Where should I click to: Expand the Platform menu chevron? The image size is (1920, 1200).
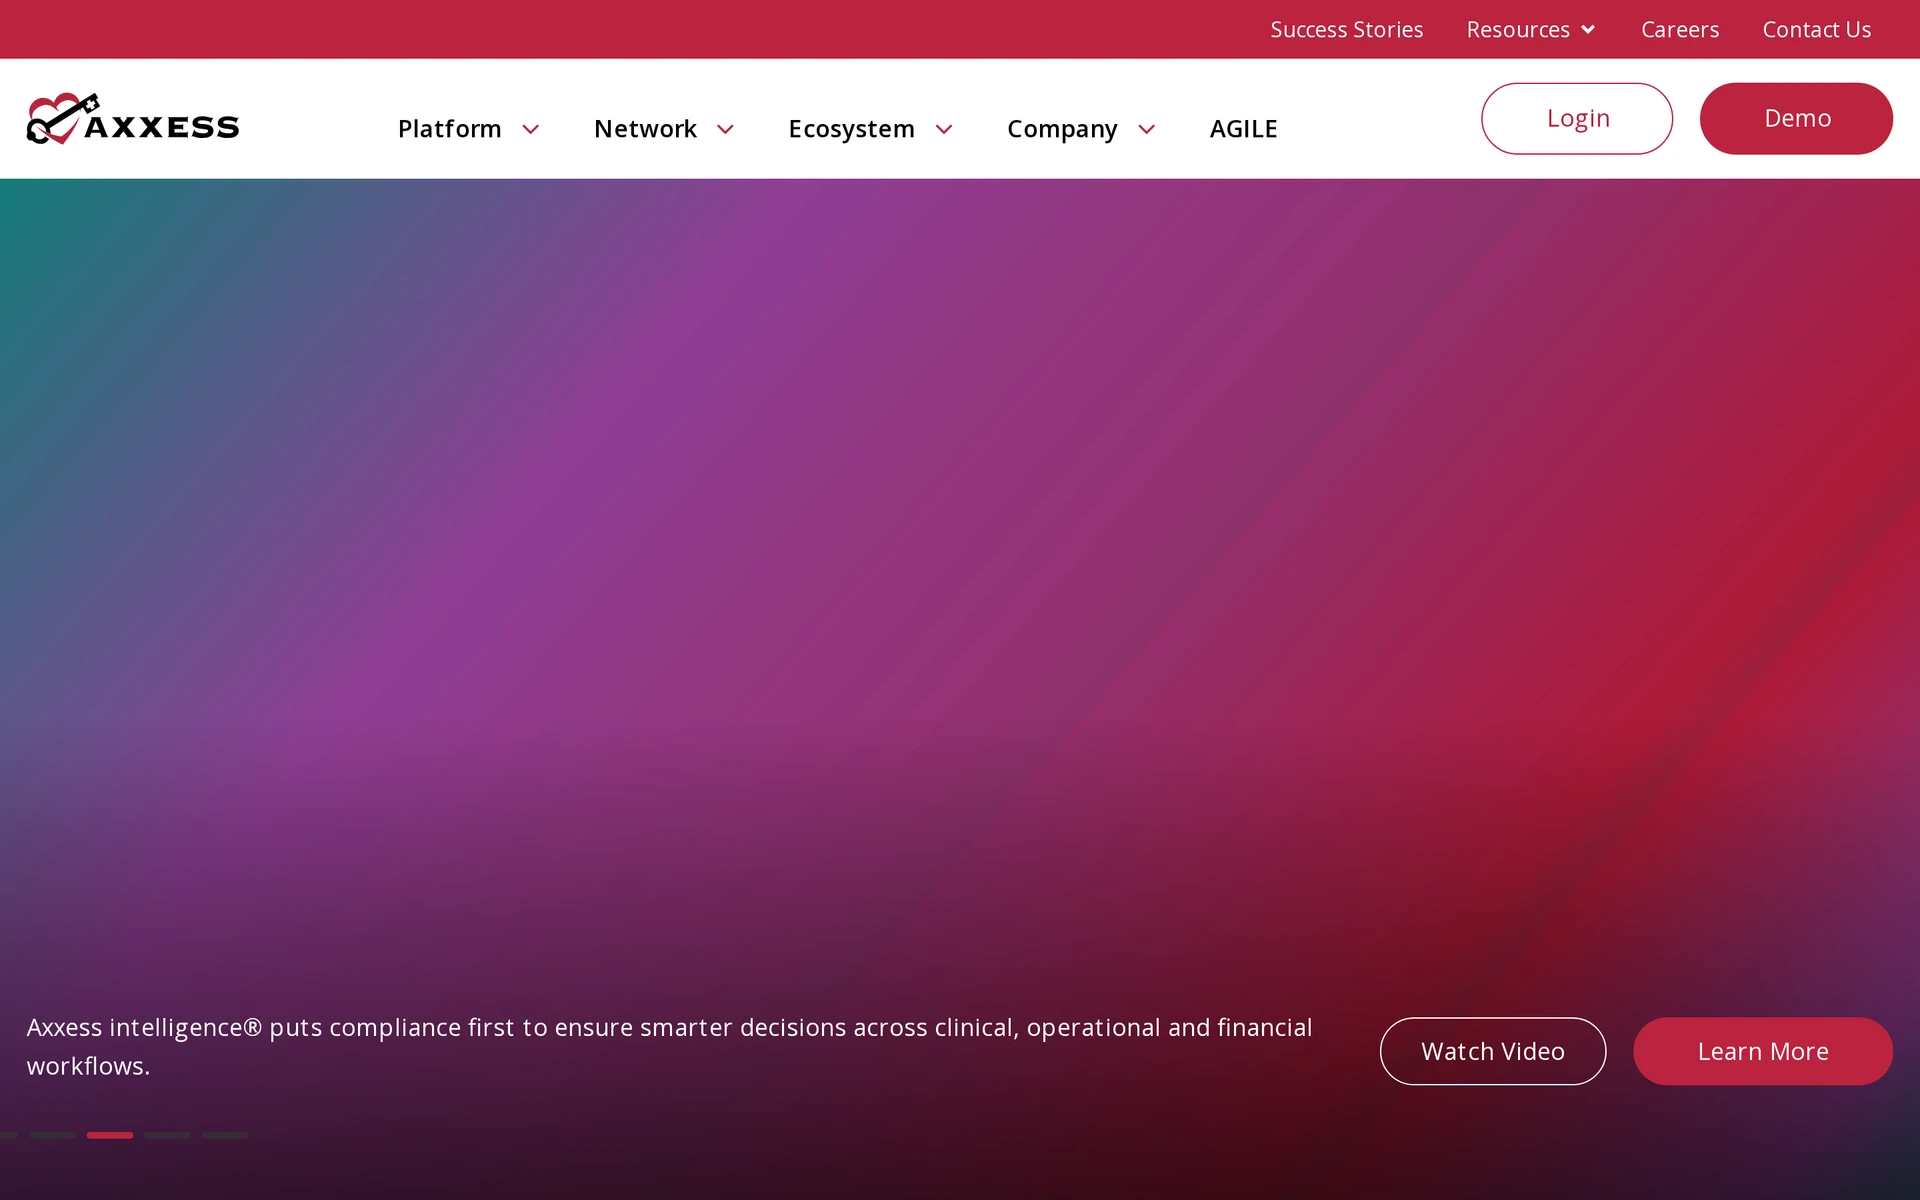tap(531, 129)
